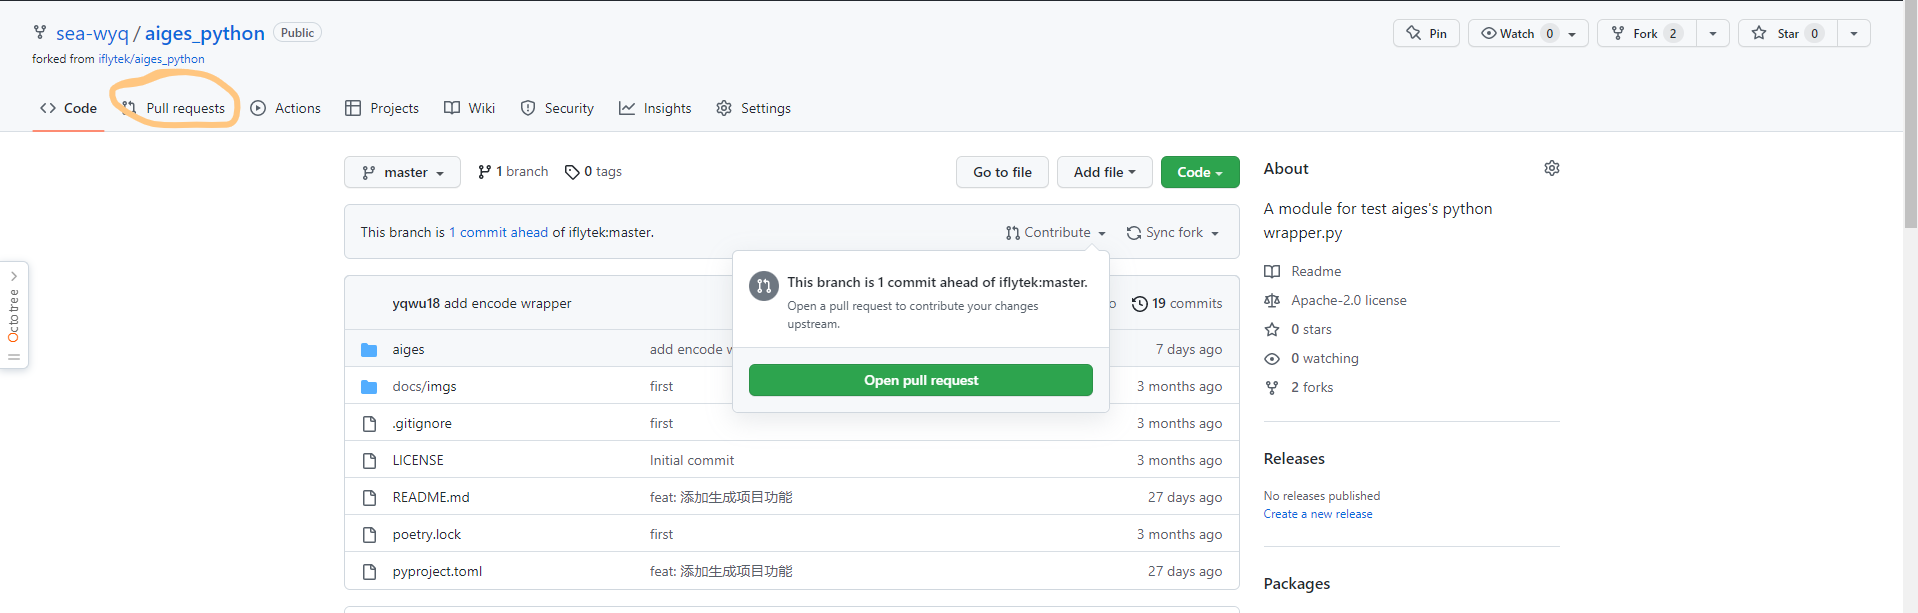Open the add encode wrapper commit message

click(508, 304)
